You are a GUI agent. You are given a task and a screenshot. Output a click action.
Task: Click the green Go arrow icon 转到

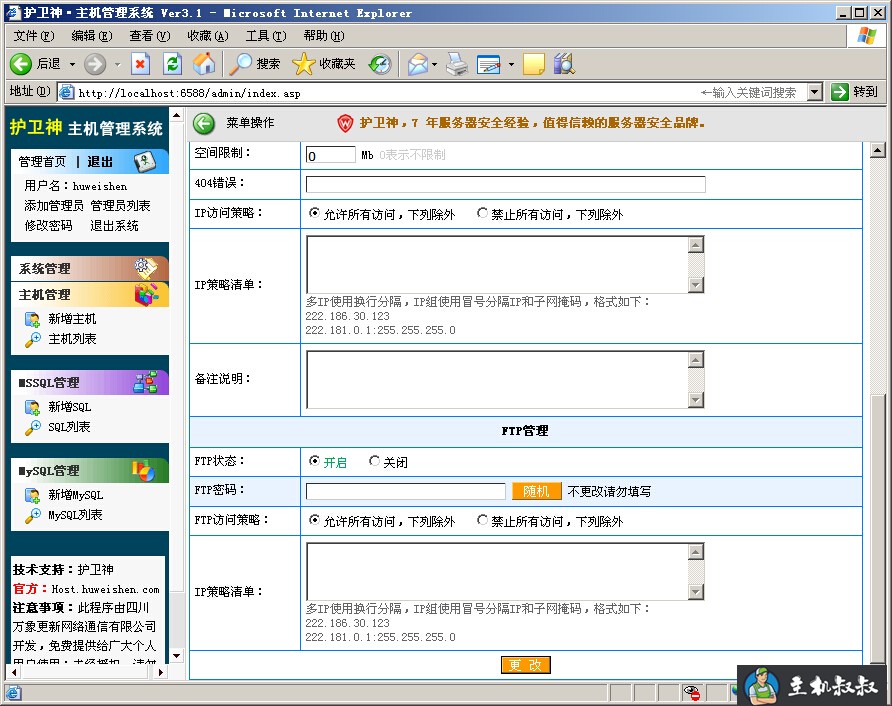click(840, 92)
